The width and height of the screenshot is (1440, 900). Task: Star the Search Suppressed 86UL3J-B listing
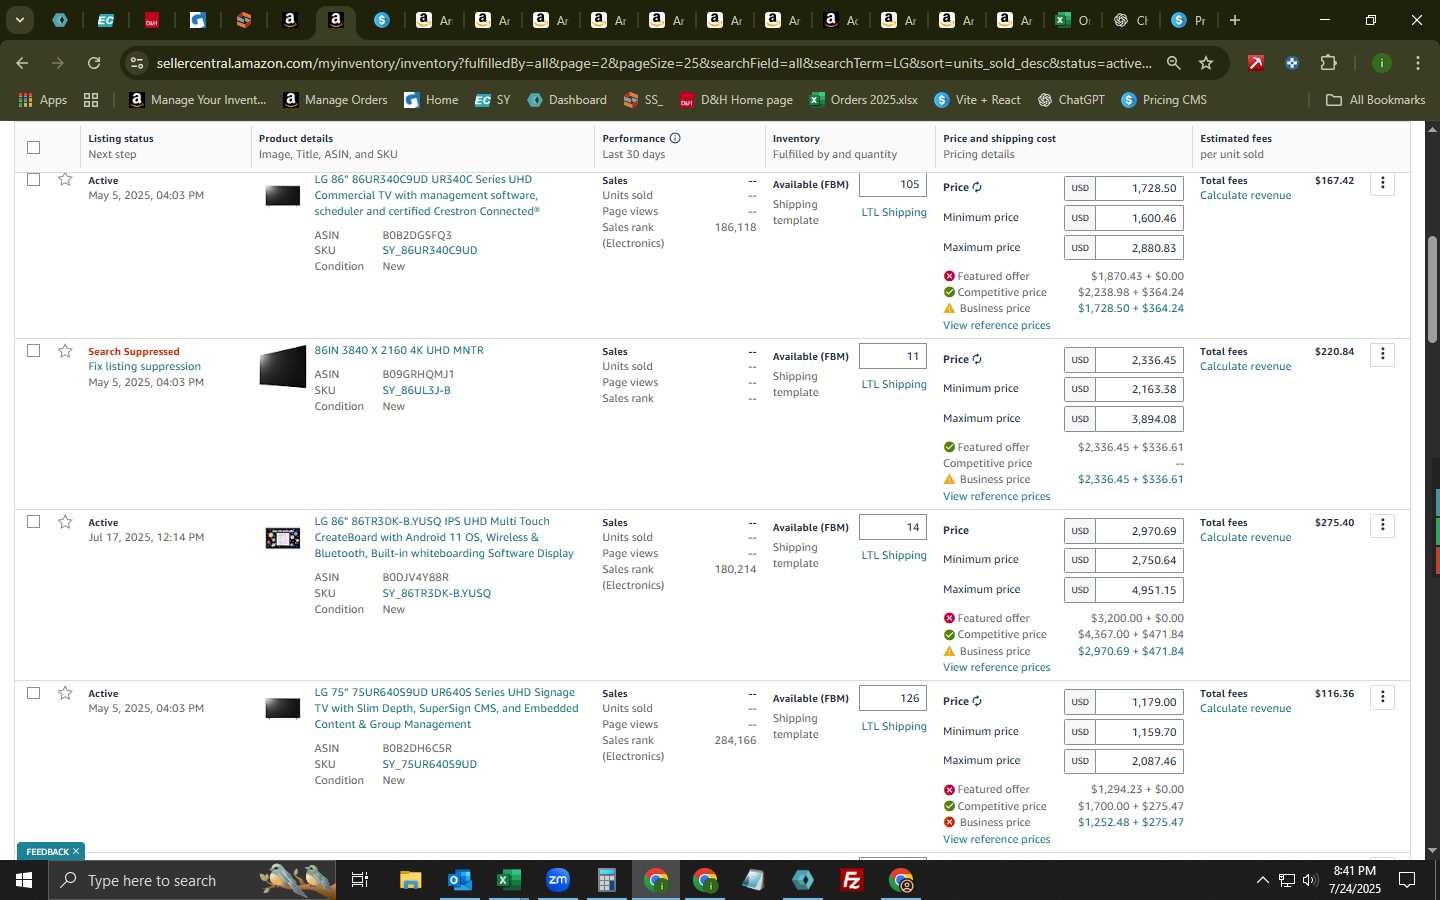[65, 351]
